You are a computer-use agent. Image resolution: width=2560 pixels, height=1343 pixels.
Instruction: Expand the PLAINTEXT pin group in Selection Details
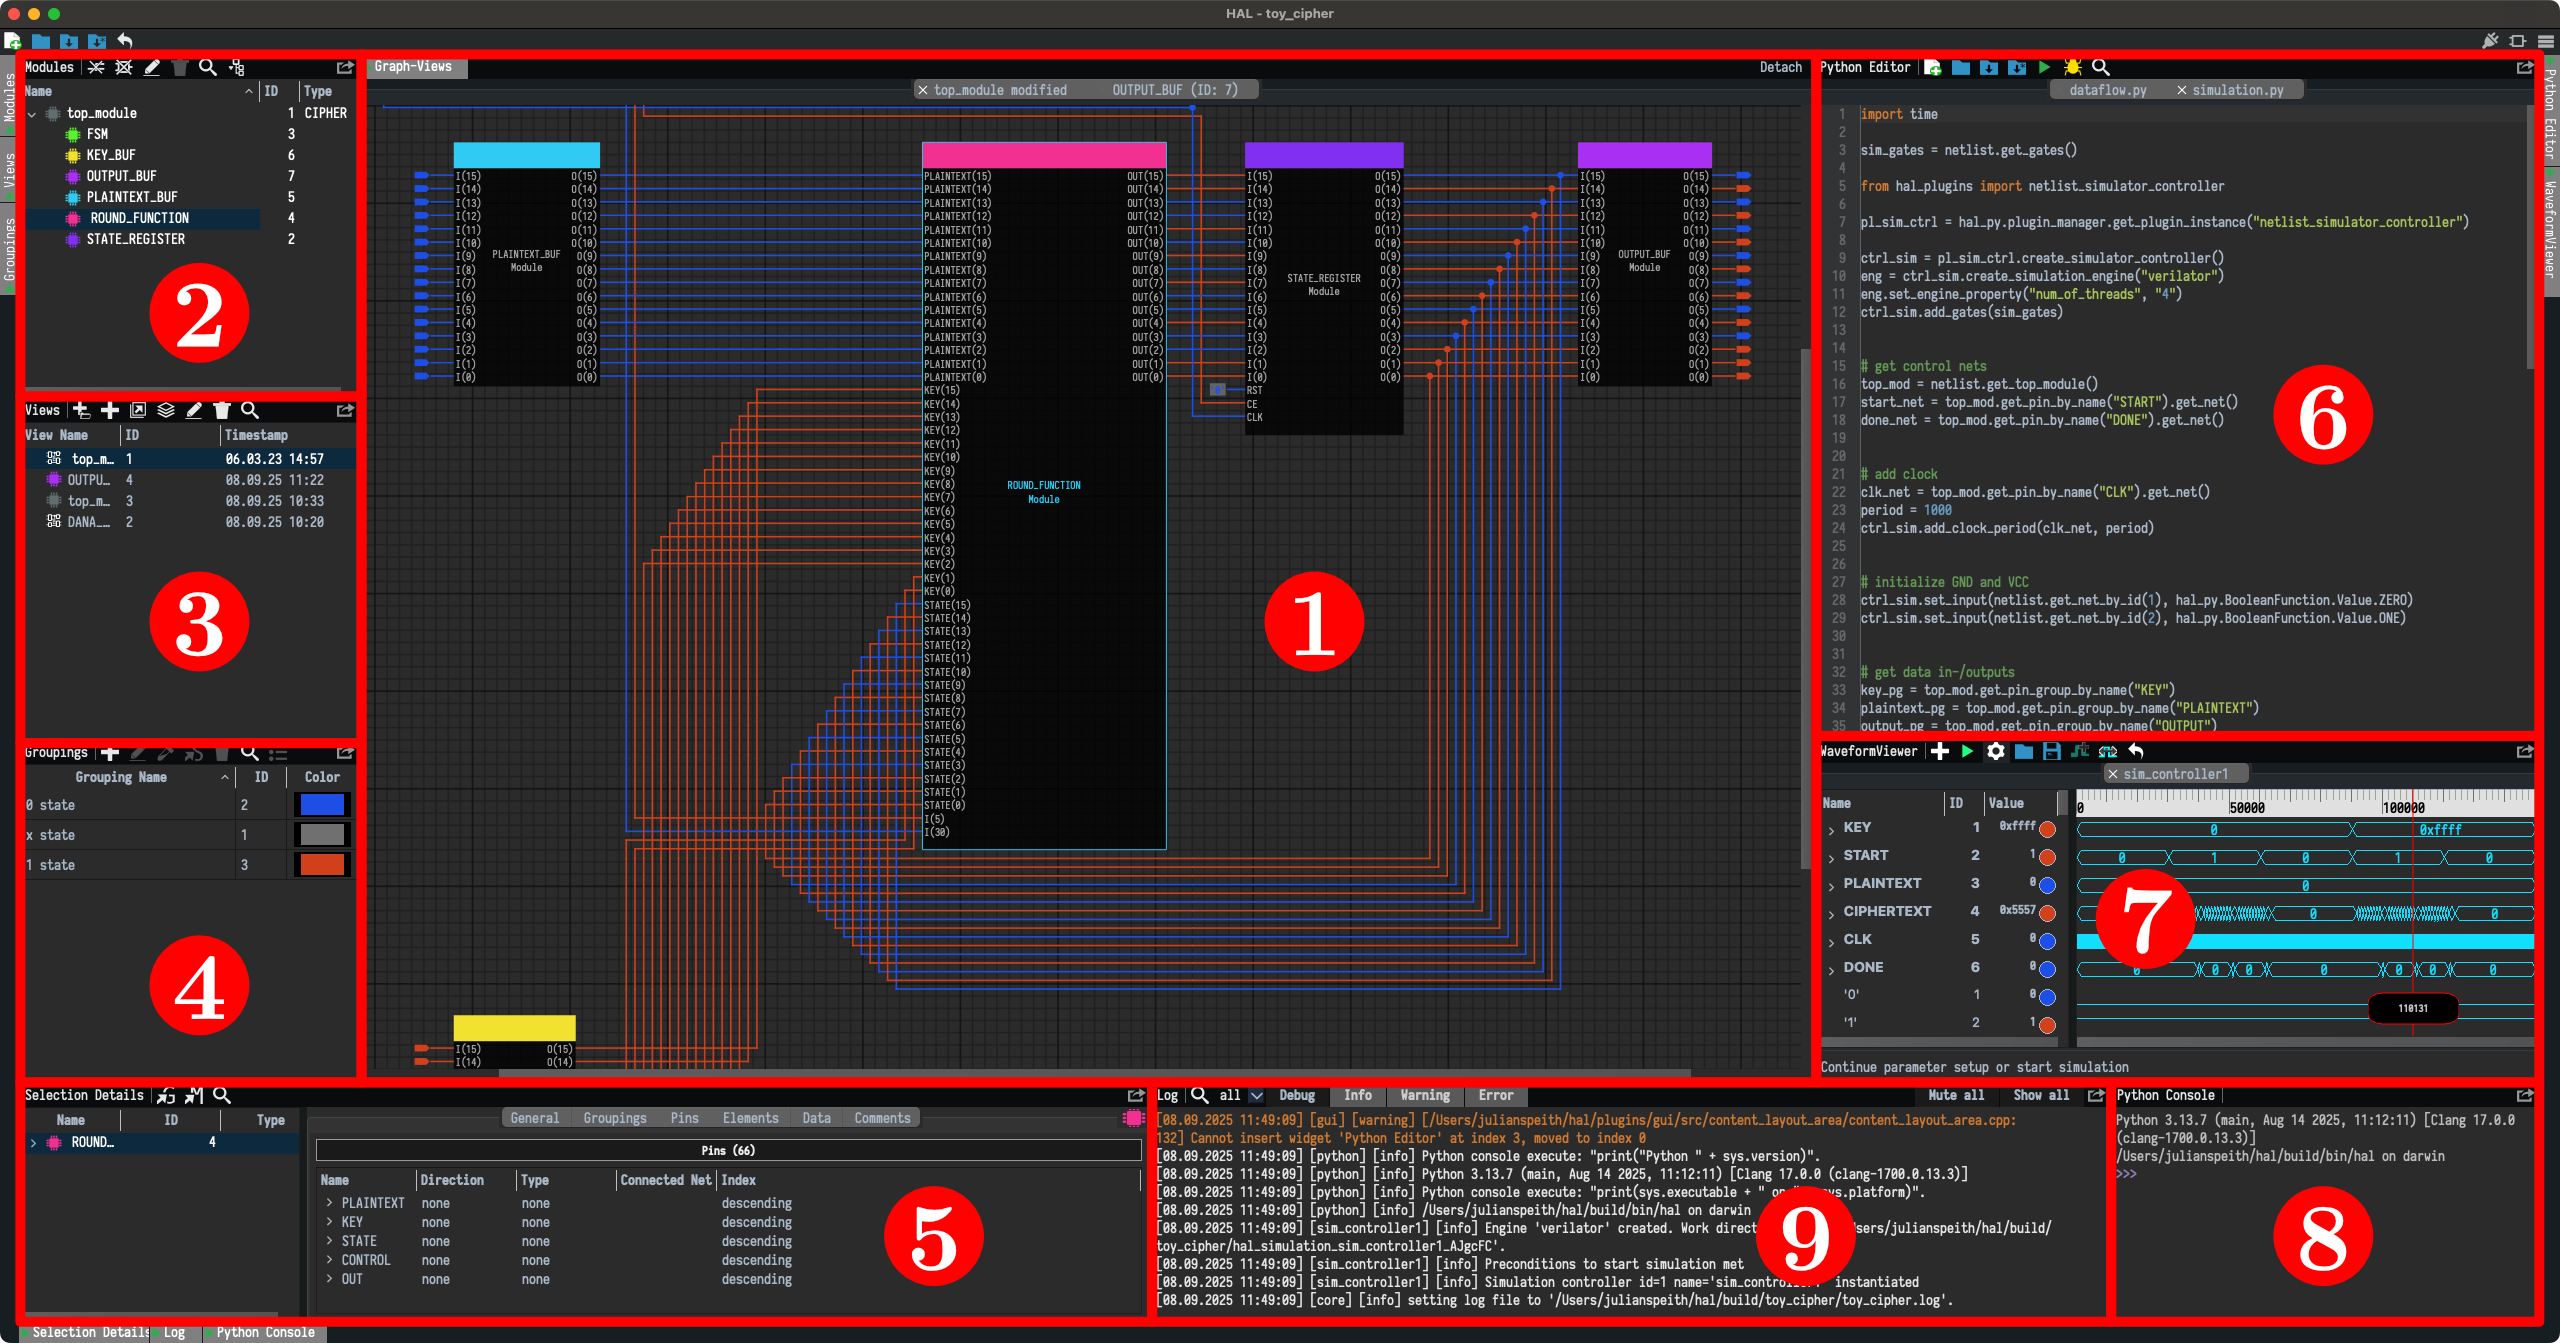point(330,1203)
